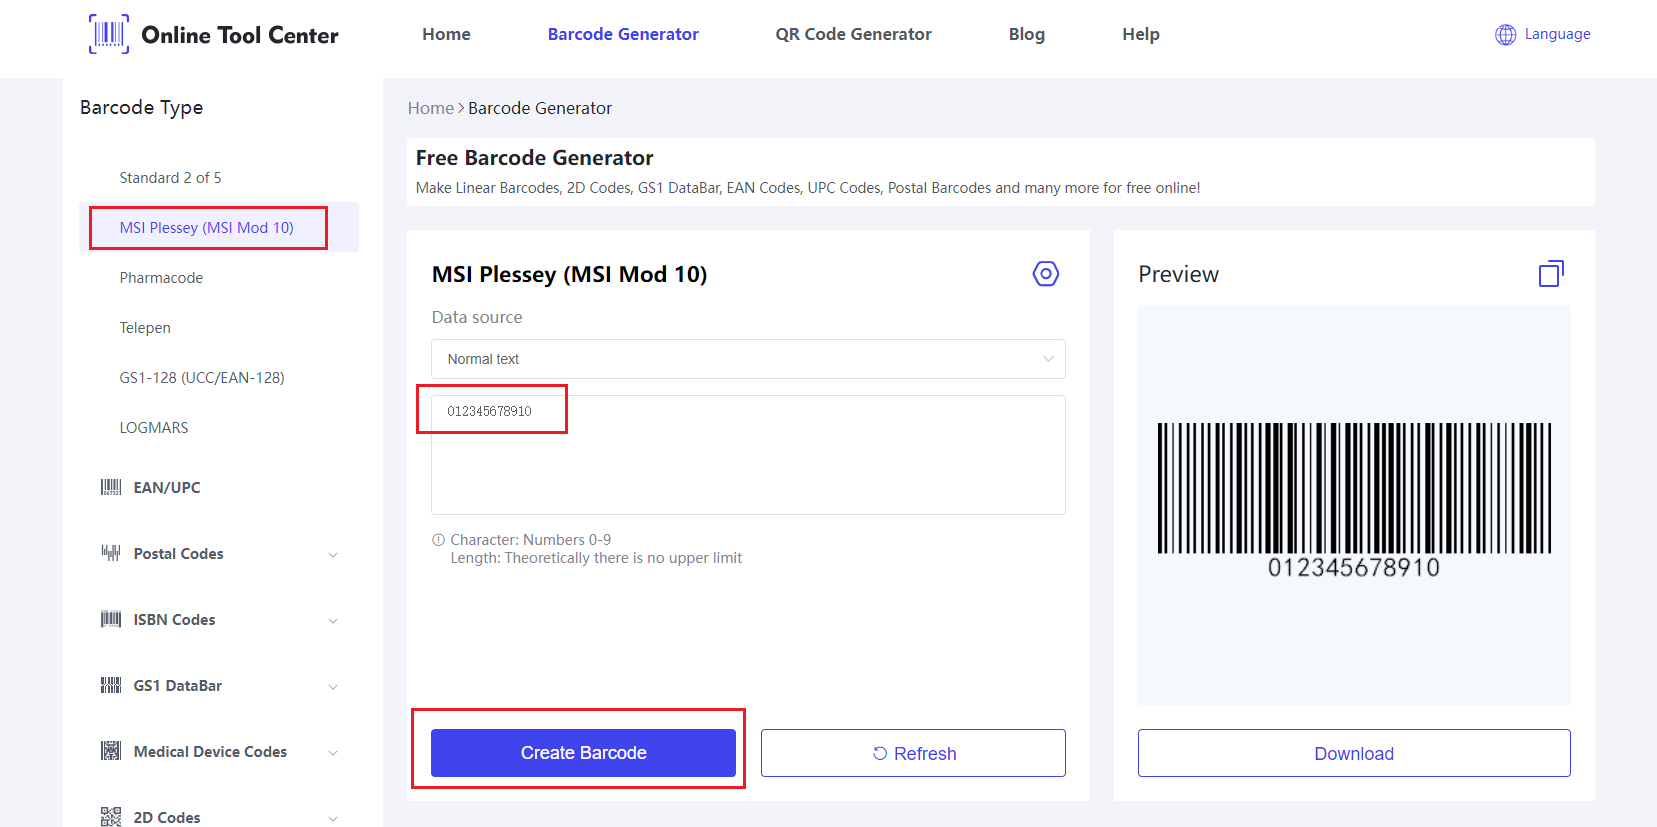Click the 2D Codes QR icon

tap(111, 817)
